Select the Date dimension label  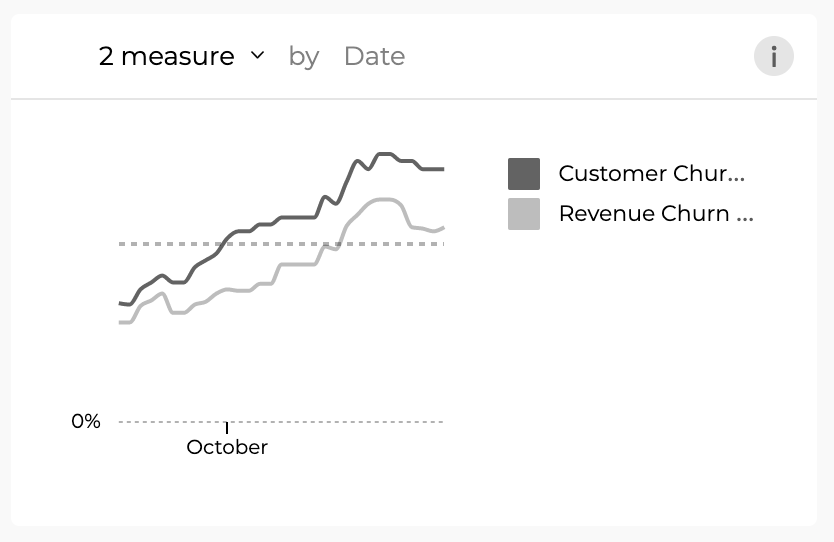pos(374,56)
